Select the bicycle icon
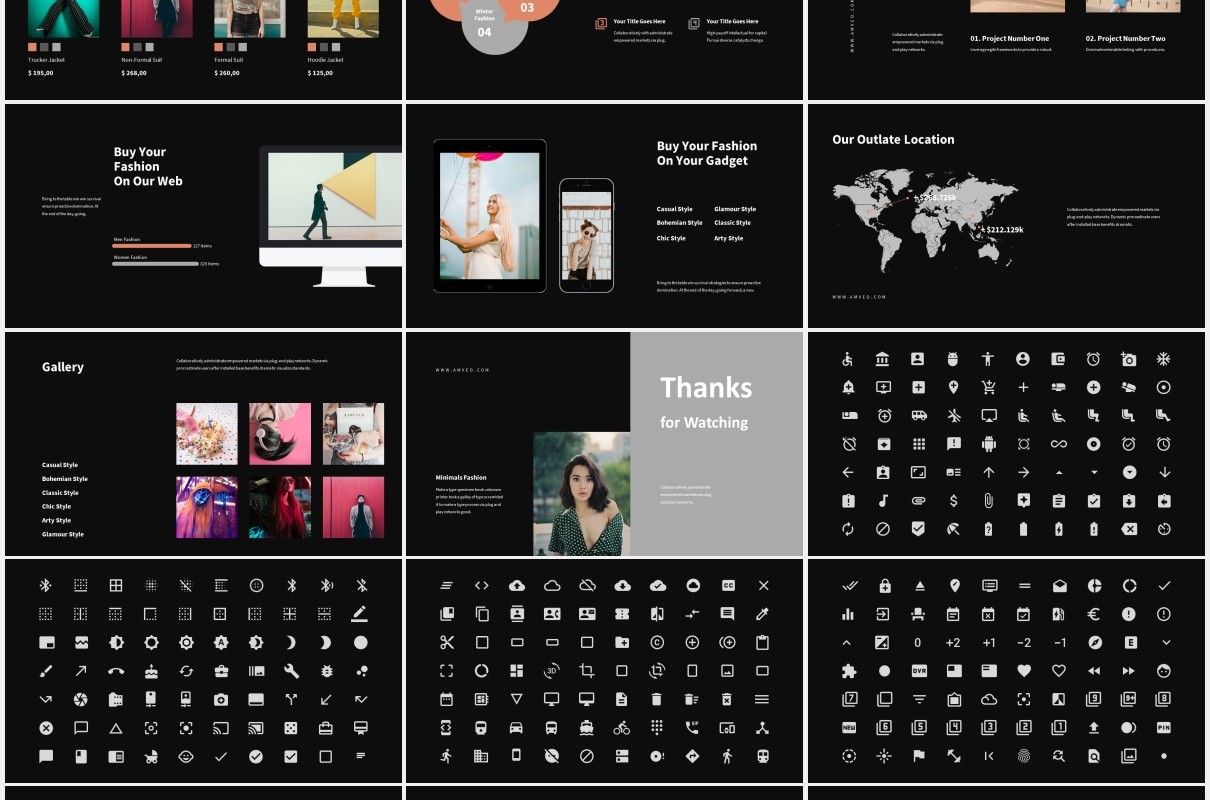Screen dimensions: 1210x800 [622, 728]
